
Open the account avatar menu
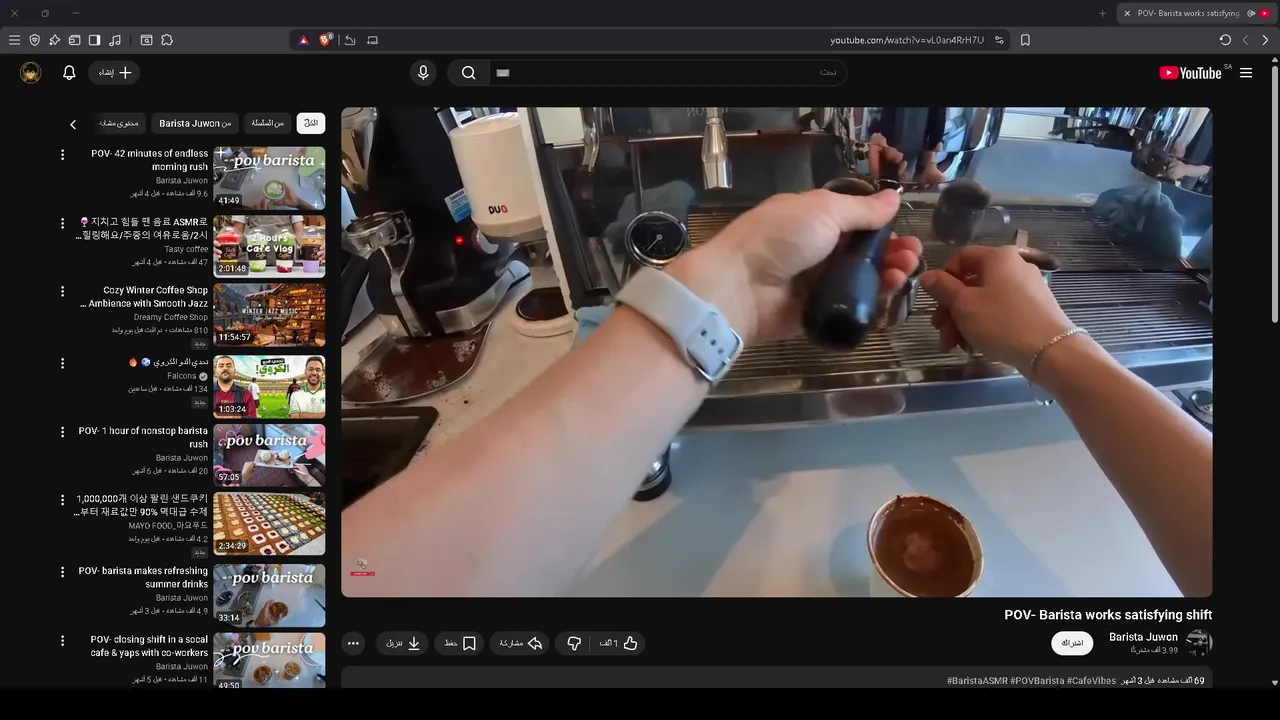click(x=31, y=73)
